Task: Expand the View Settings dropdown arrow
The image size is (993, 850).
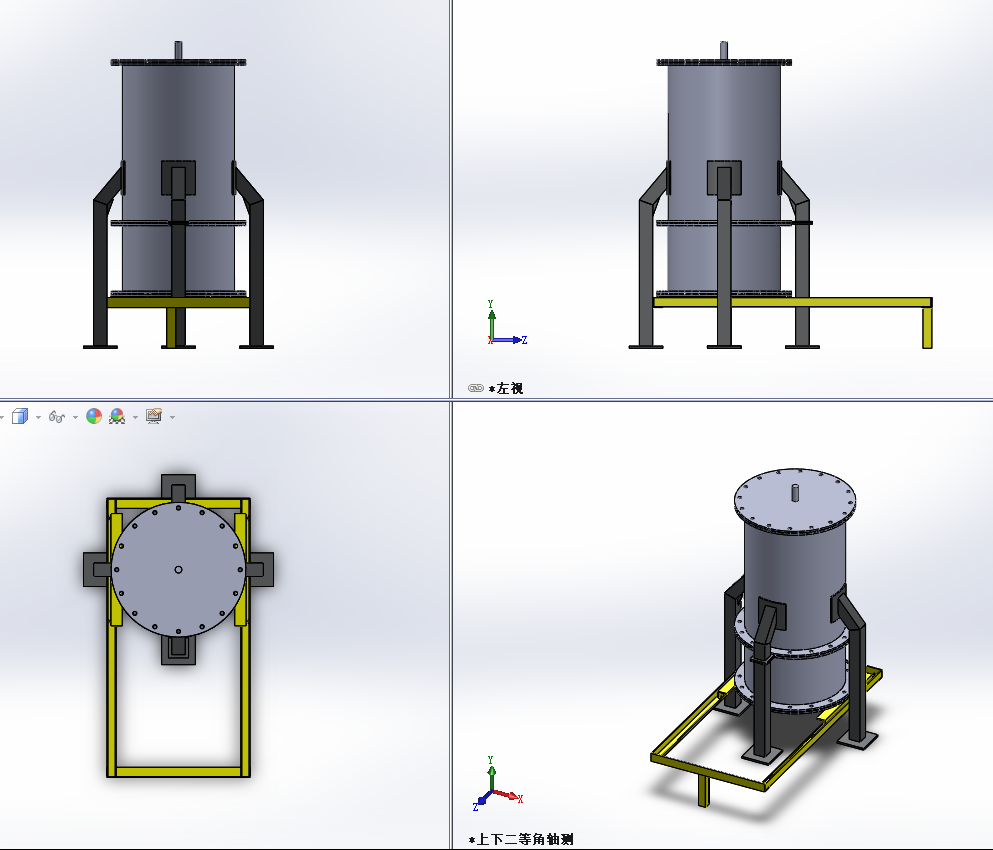Action: (172, 417)
